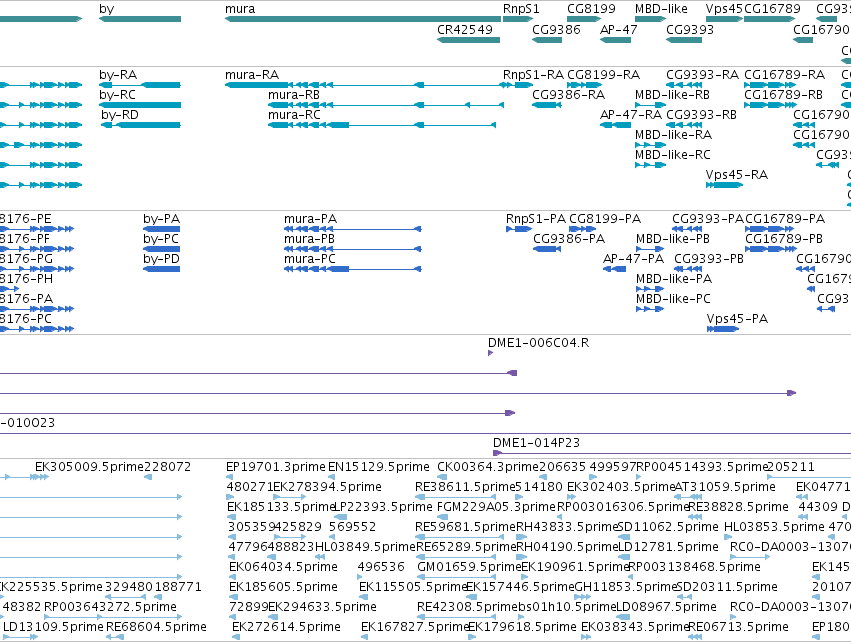Select transcript mura-RB
This screenshot has width=851, height=642.
point(386,105)
